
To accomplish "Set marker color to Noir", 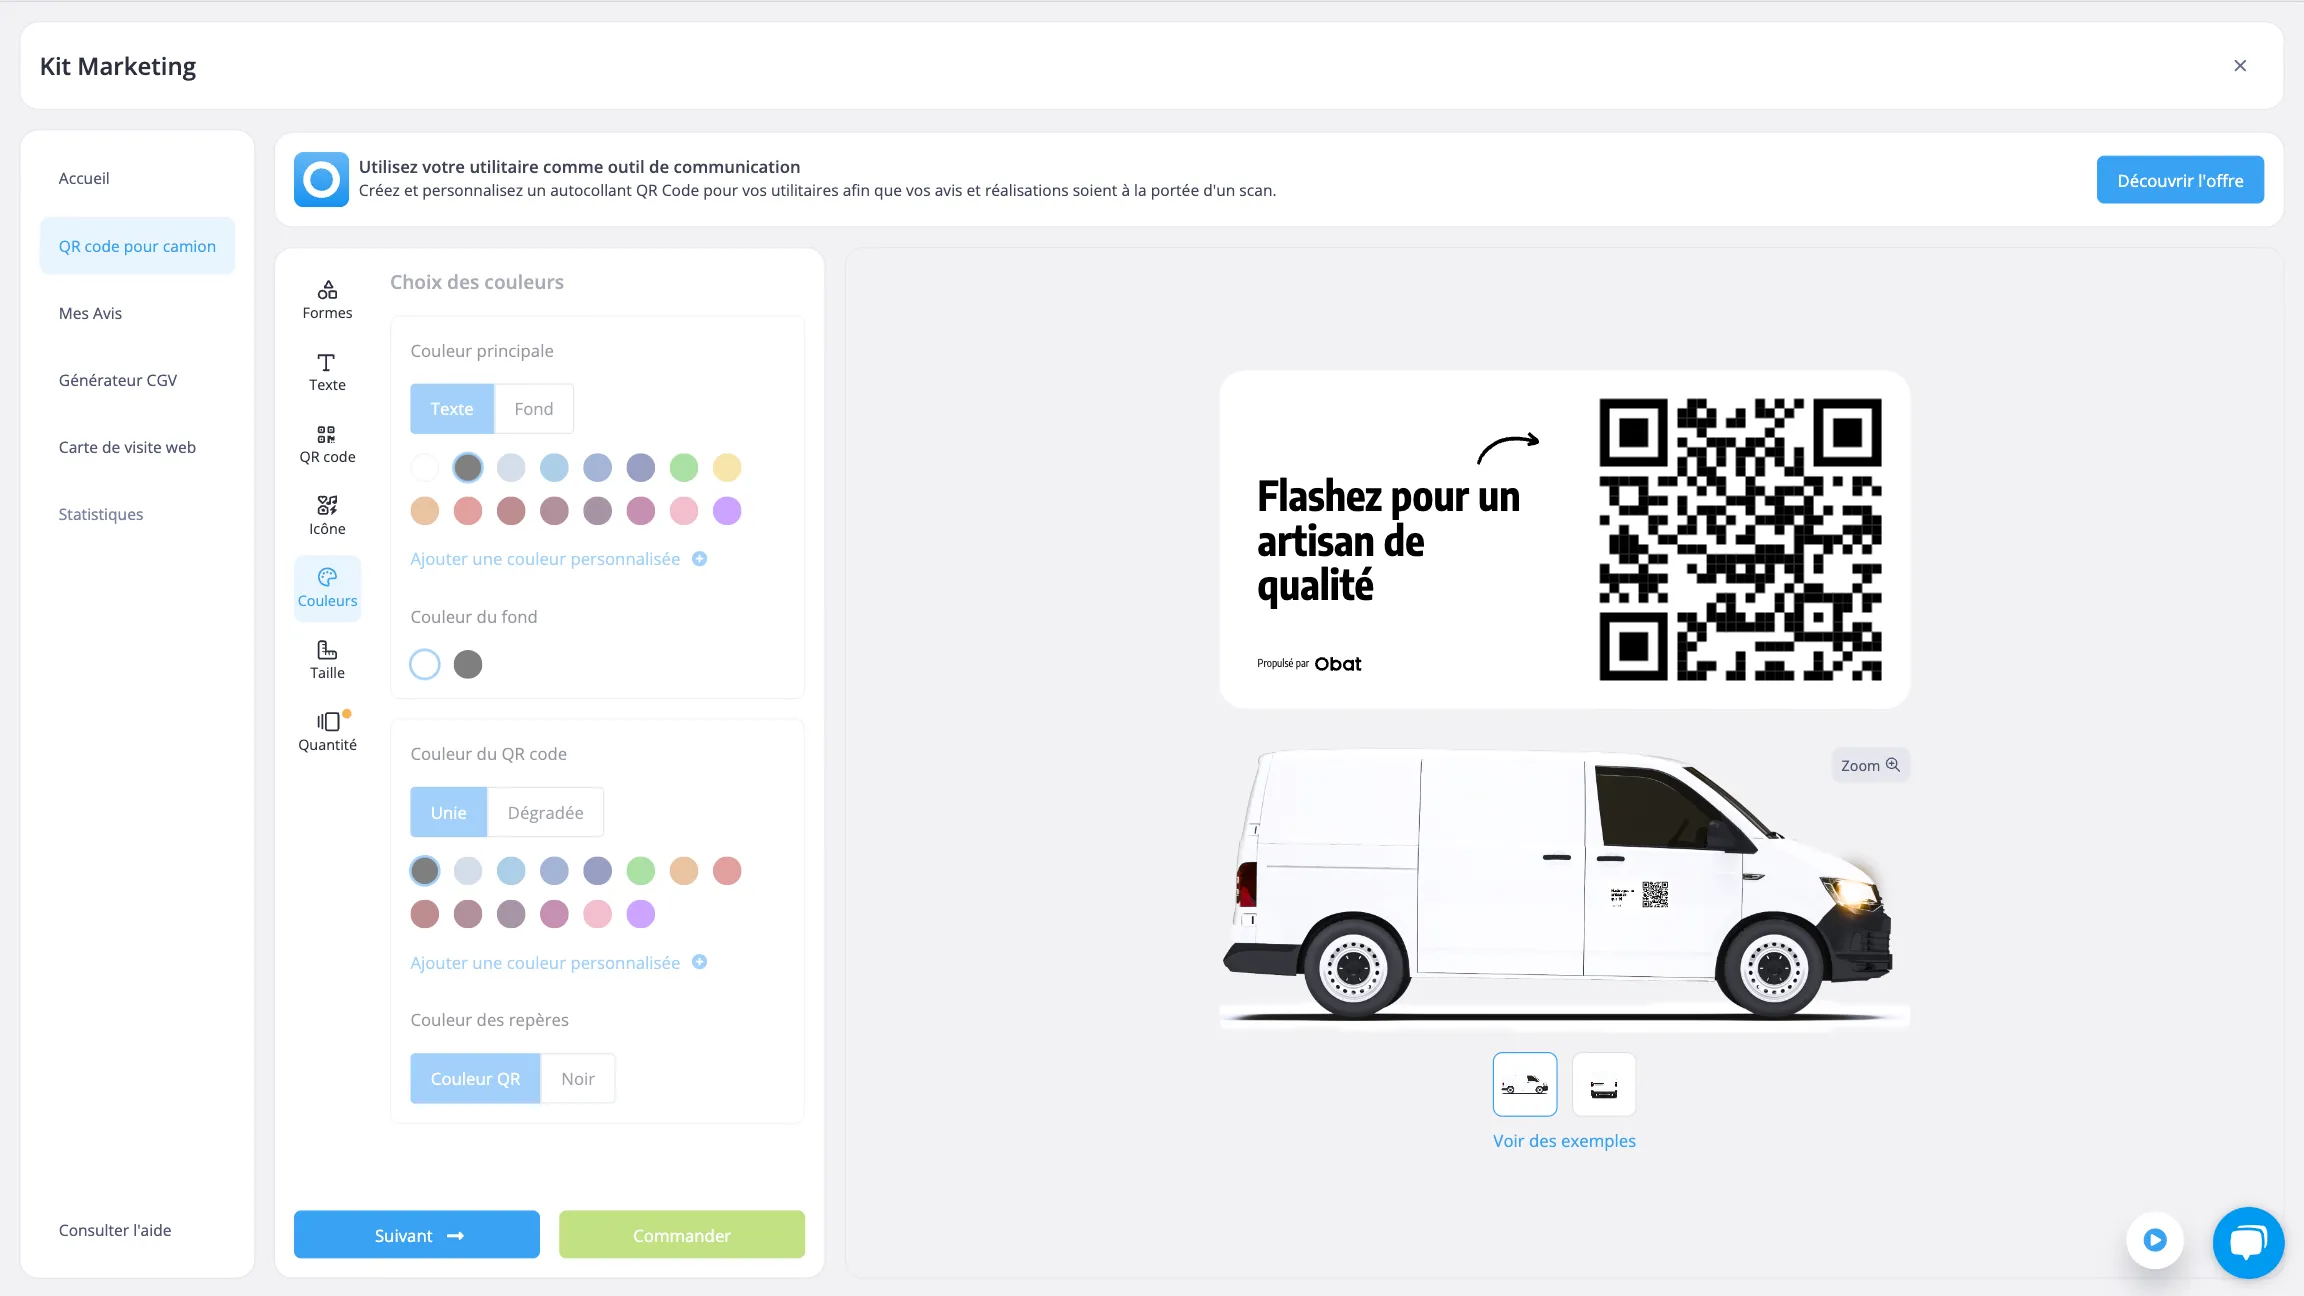I will coord(578,1079).
